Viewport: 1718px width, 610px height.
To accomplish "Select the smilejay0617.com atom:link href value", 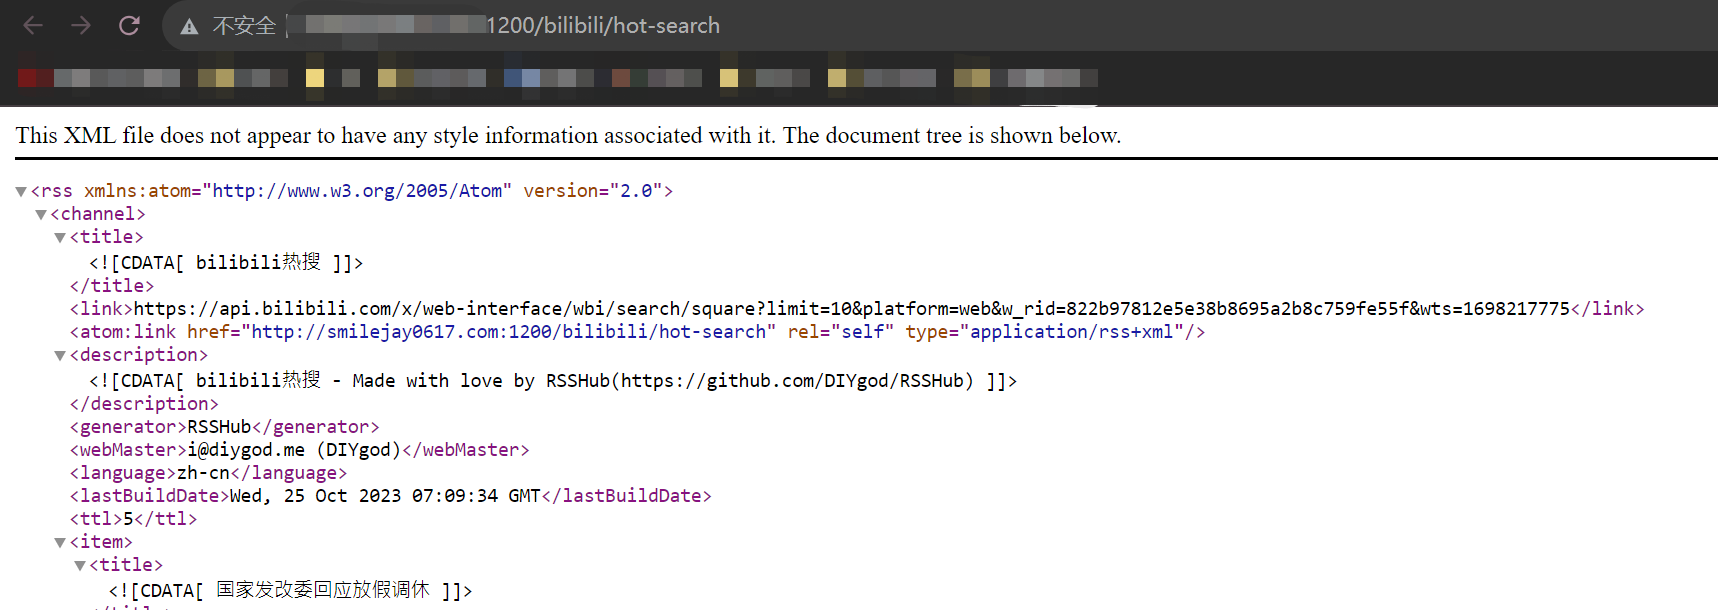I will pos(509,332).
